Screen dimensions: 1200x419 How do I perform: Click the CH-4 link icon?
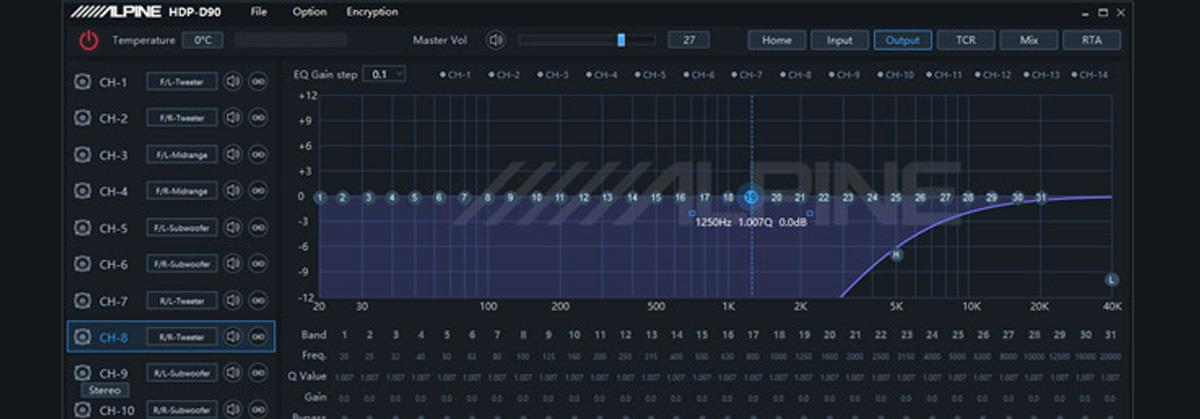(258, 191)
